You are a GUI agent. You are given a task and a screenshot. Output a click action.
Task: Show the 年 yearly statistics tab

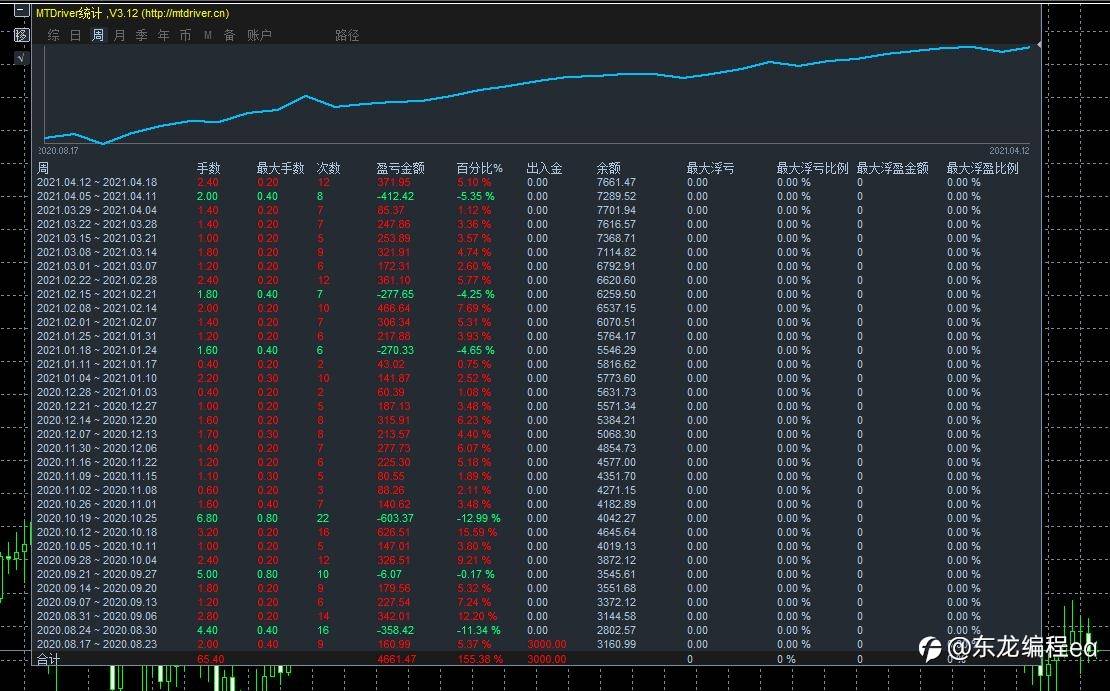pyautogui.click(x=164, y=36)
